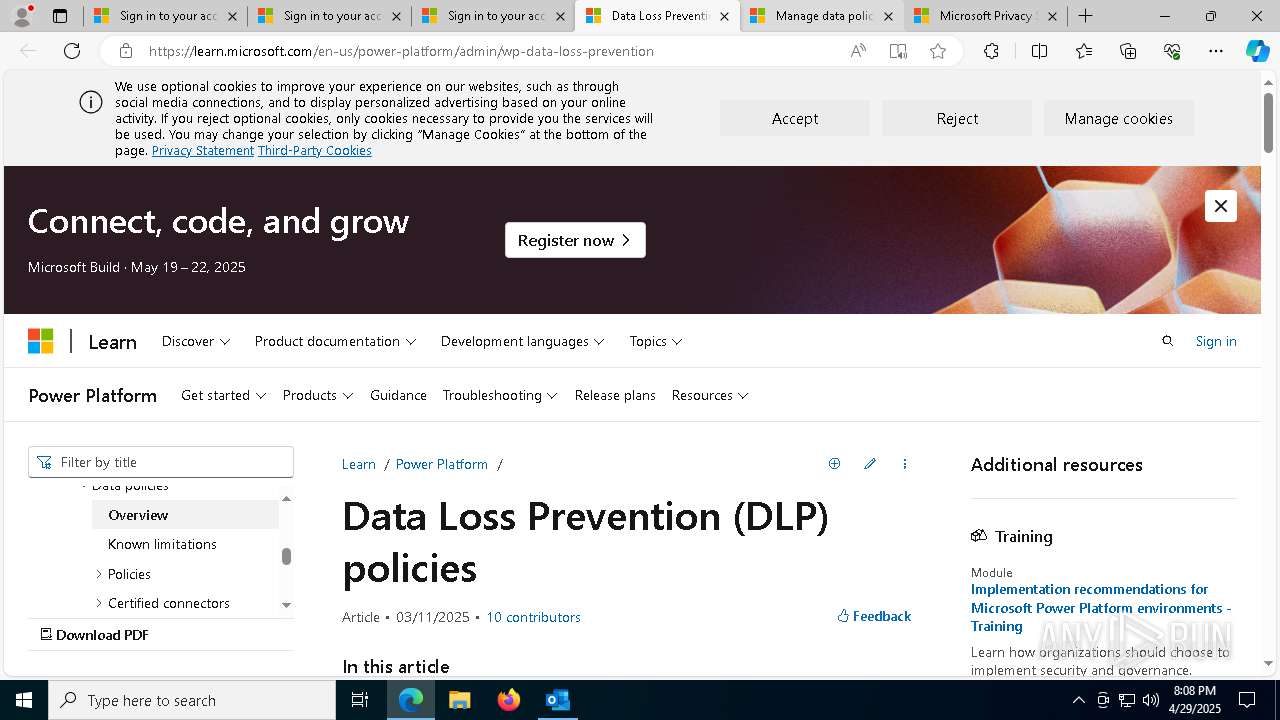Toggle the Split screen icon
Viewport: 1280px width, 720px height.
coord(1039,51)
